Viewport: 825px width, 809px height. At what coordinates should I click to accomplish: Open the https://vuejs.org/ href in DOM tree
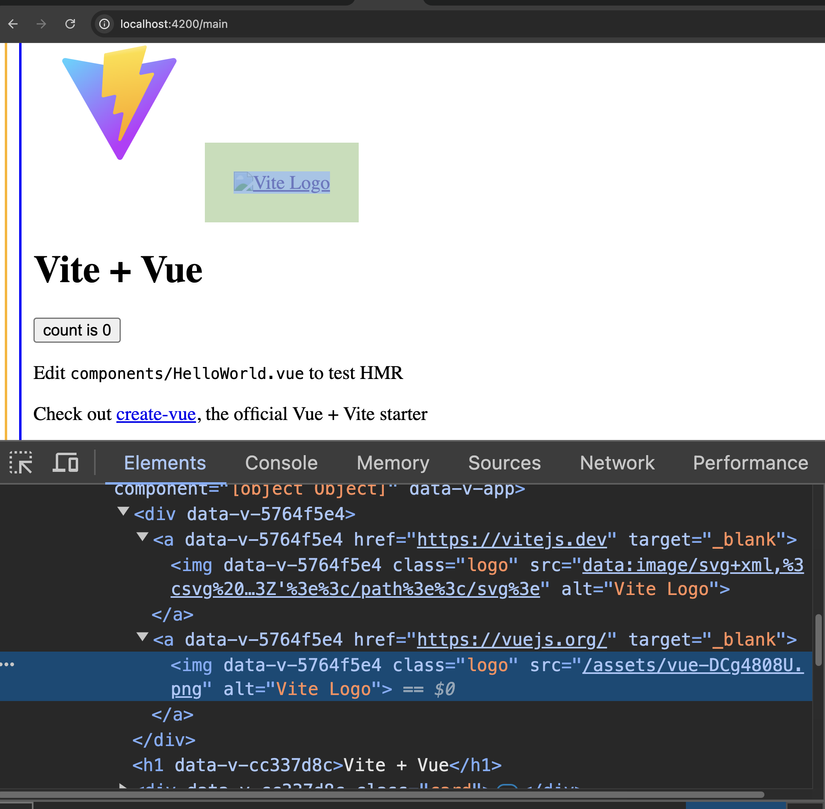coord(511,640)
